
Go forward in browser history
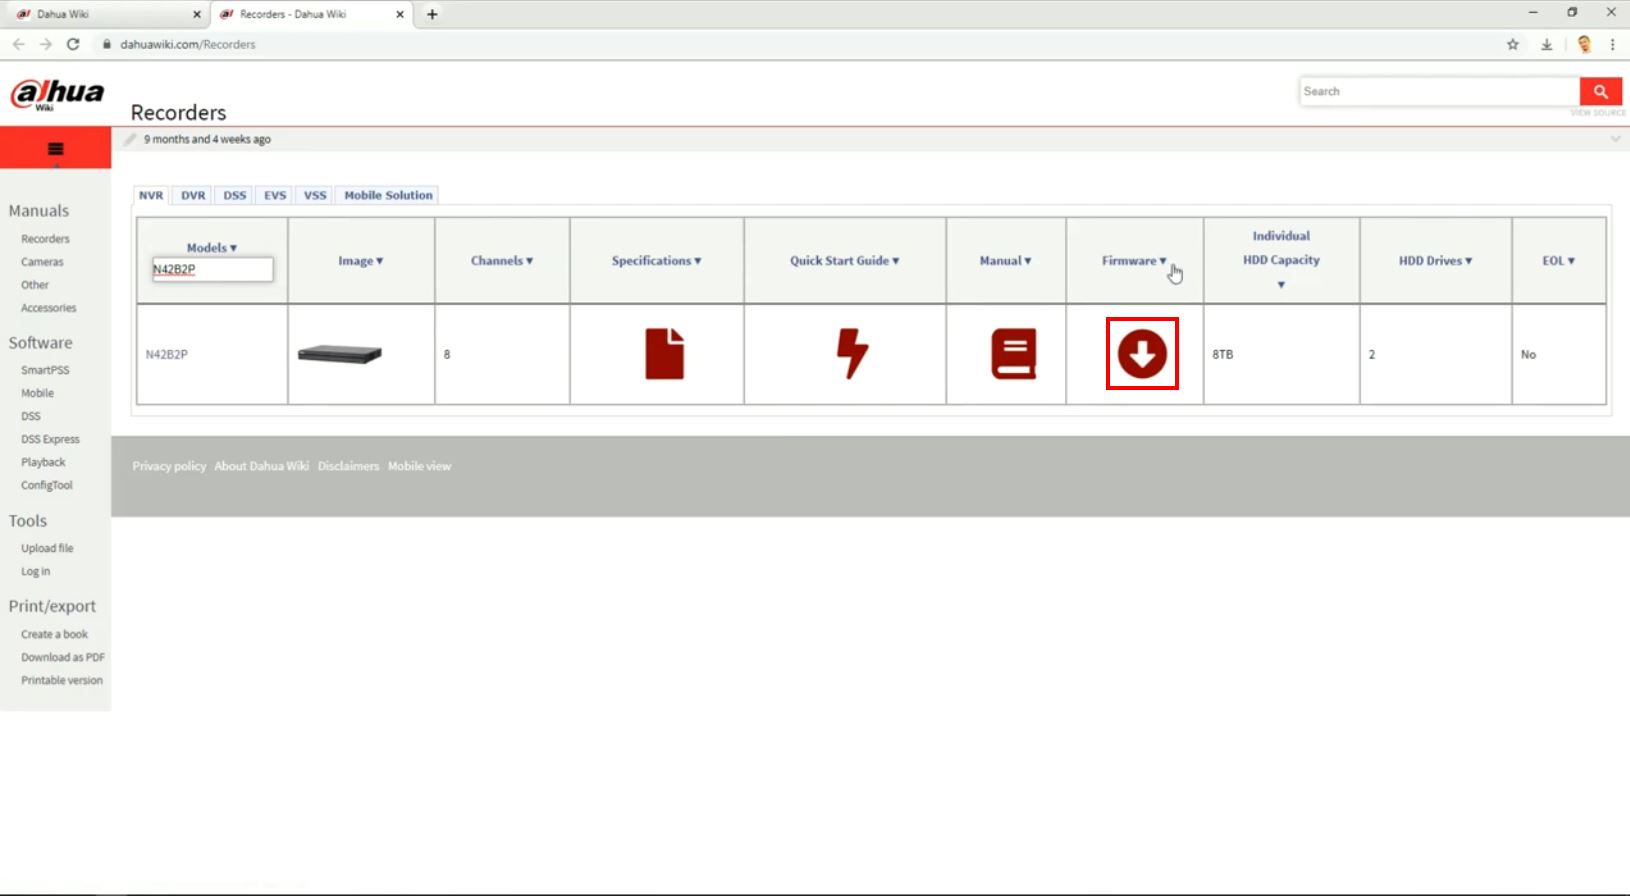click(x=45, y=44)
